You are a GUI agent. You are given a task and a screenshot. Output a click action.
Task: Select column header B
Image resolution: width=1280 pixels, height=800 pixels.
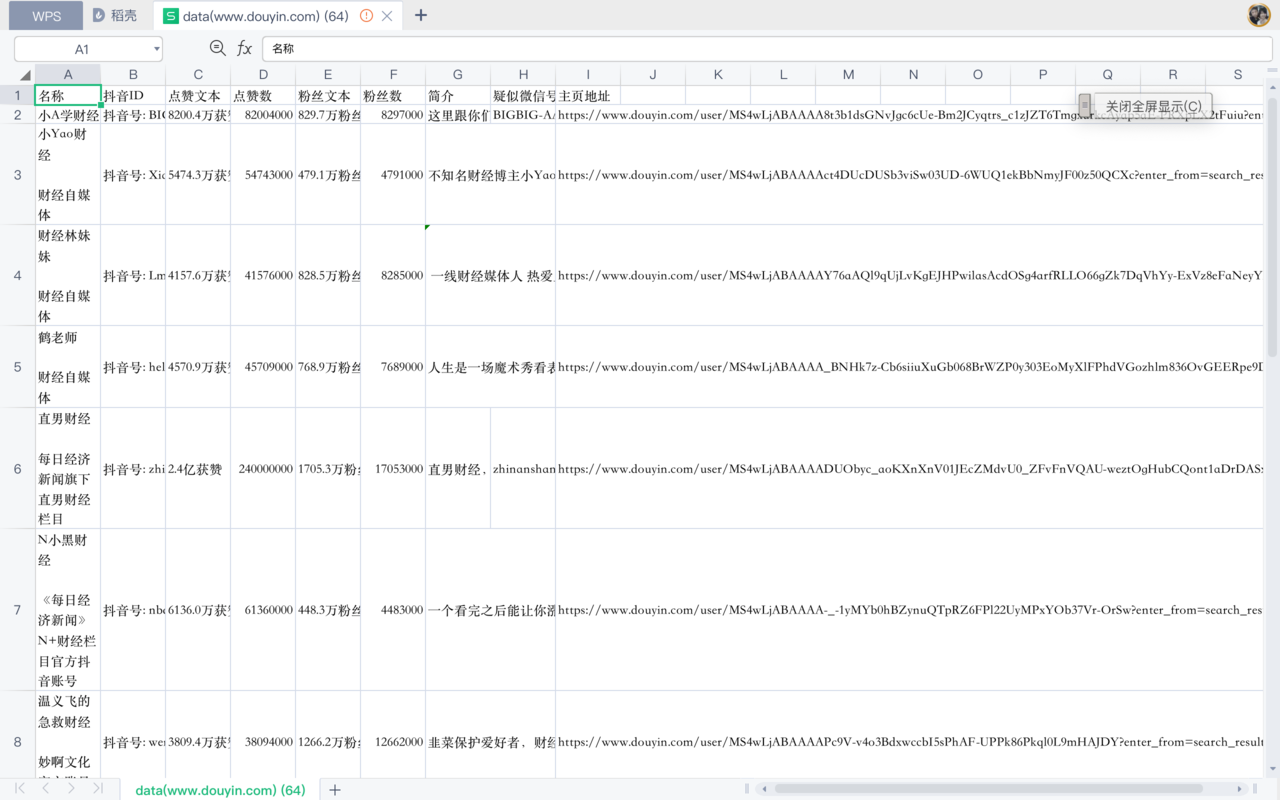coord(133,75)
